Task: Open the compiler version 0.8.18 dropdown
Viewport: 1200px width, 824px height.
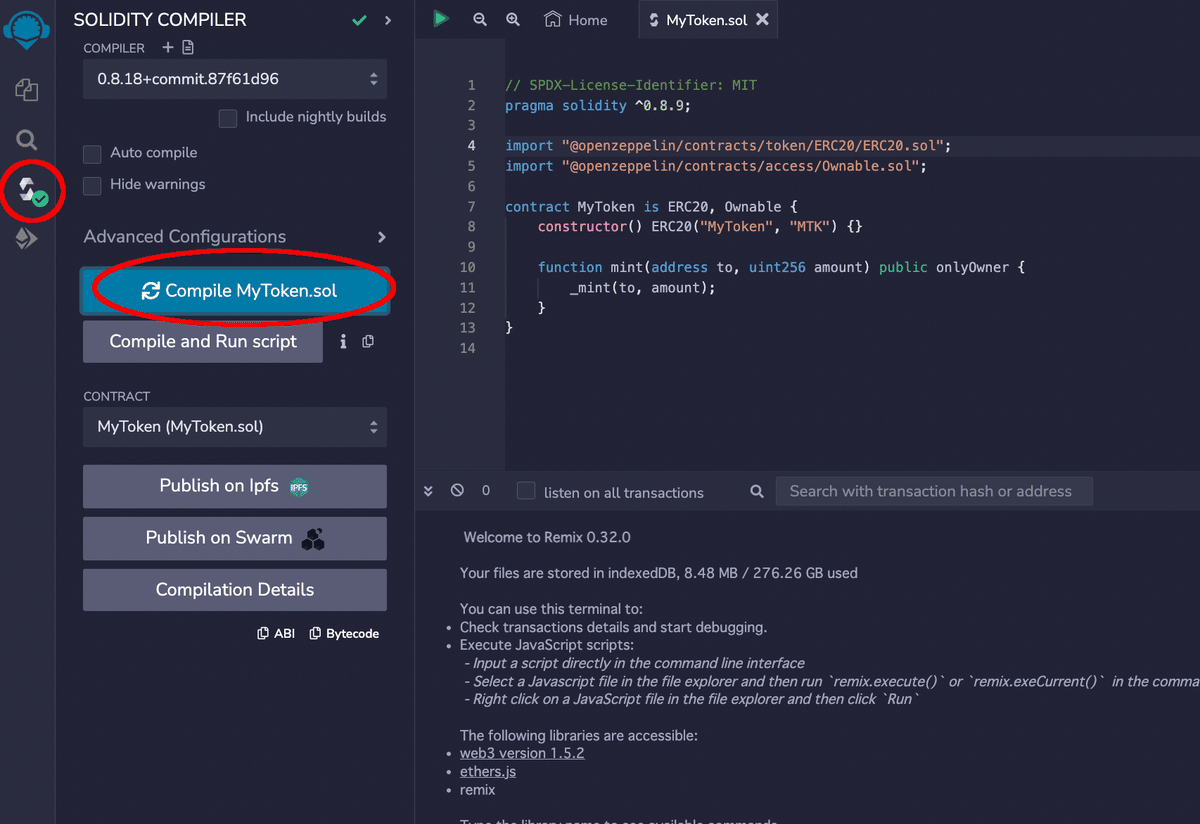Action: pos(235,78)
